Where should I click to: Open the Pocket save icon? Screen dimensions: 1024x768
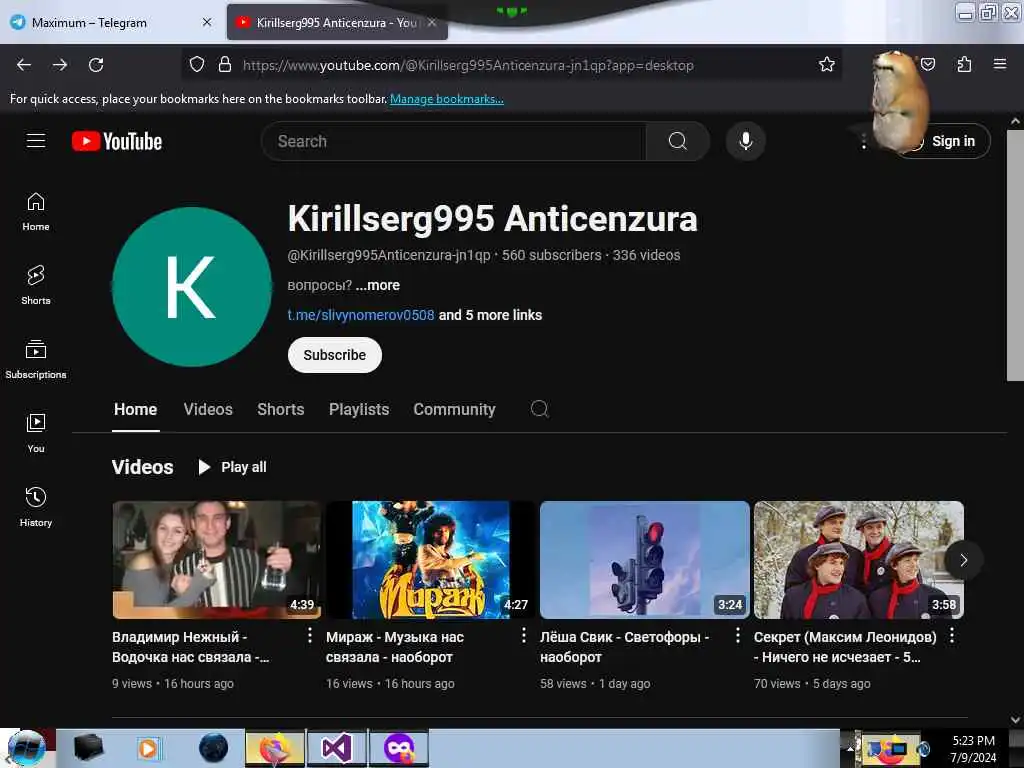tap(928, 64)
